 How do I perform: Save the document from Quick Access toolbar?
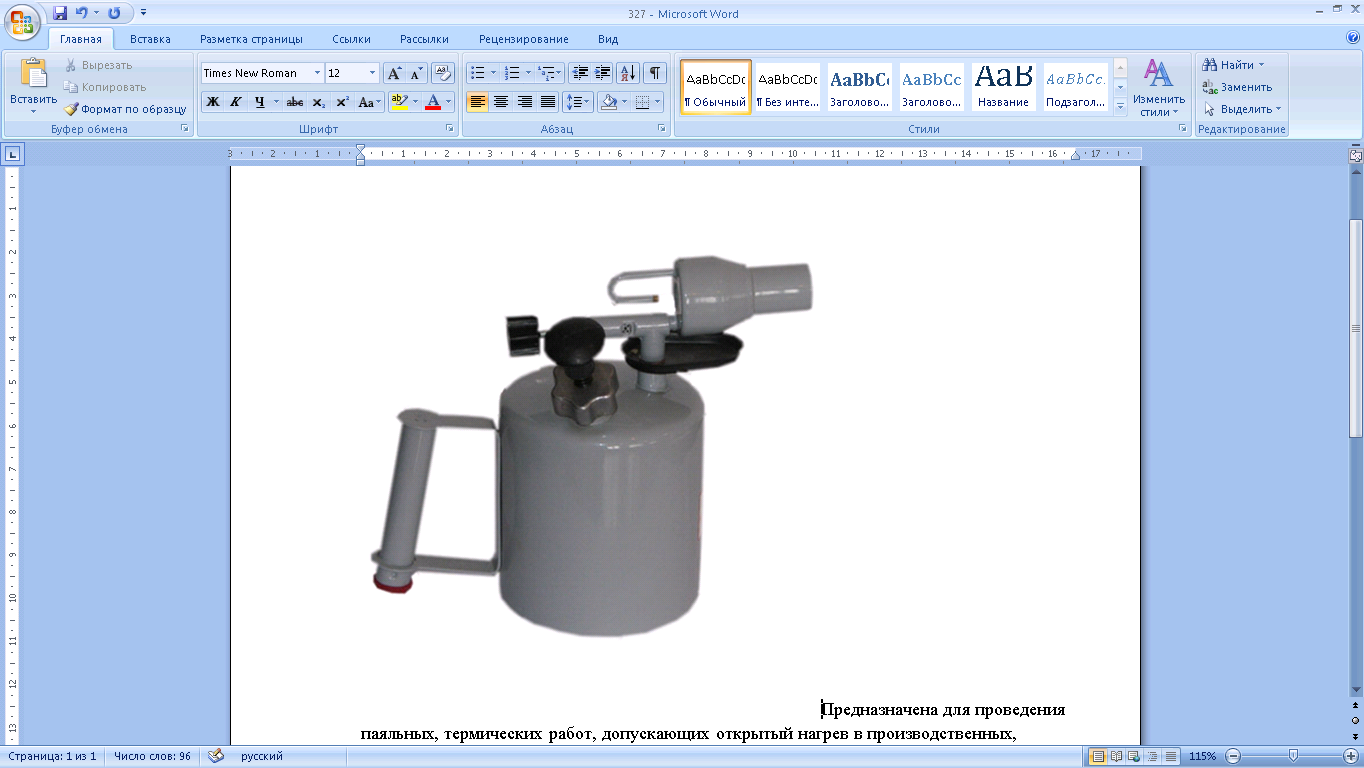60,13
